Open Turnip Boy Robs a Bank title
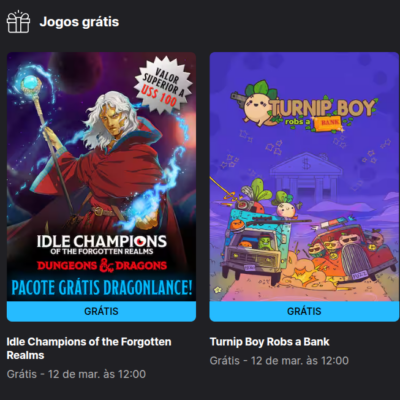Image resolution: width=400 pixels, height=400 pixels. point(269,342)
